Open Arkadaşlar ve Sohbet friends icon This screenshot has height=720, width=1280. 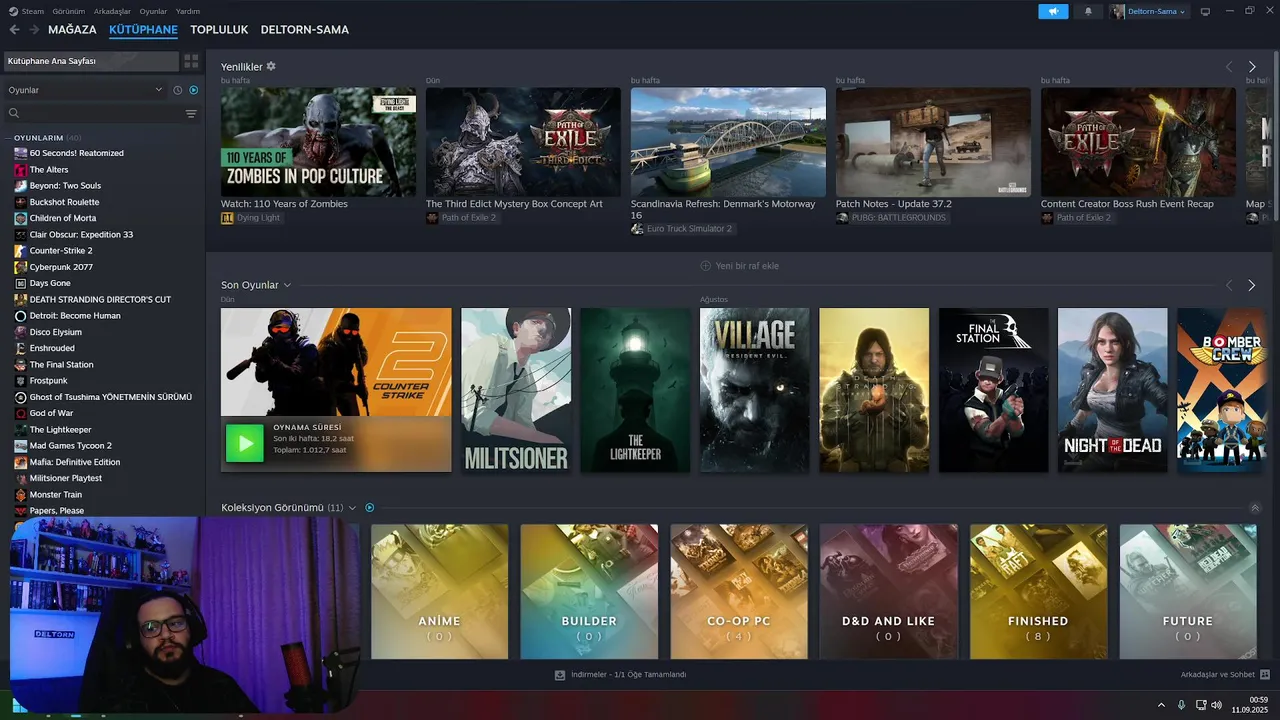pyautogui.click(x=1265, y=675)
